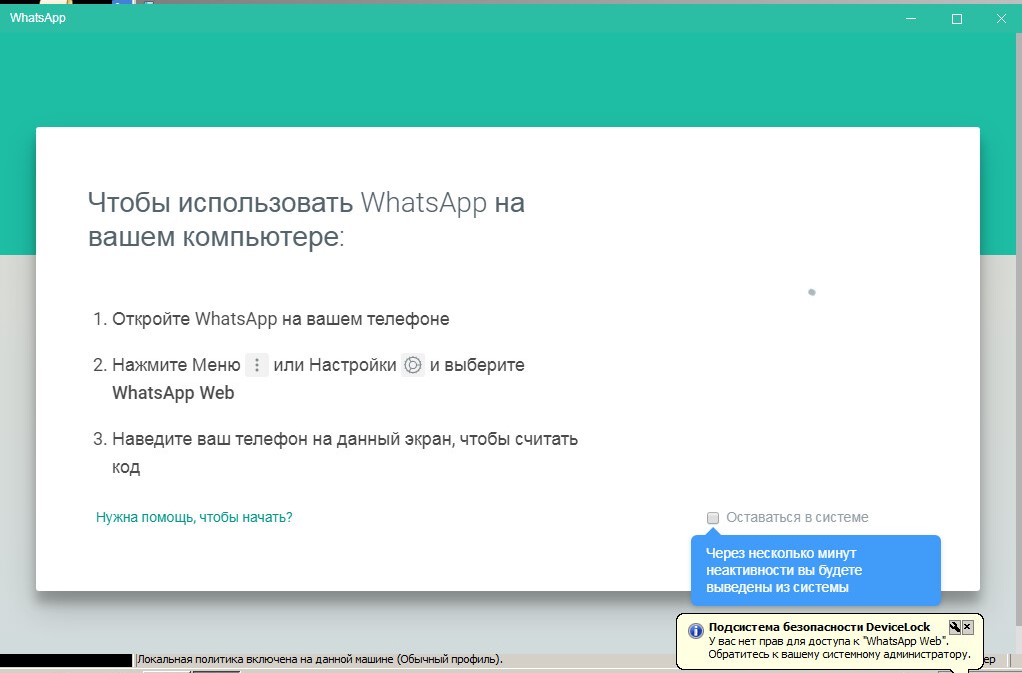Click the 'WhatsApp Web' bold text
1022x673 pixels.
173,393
